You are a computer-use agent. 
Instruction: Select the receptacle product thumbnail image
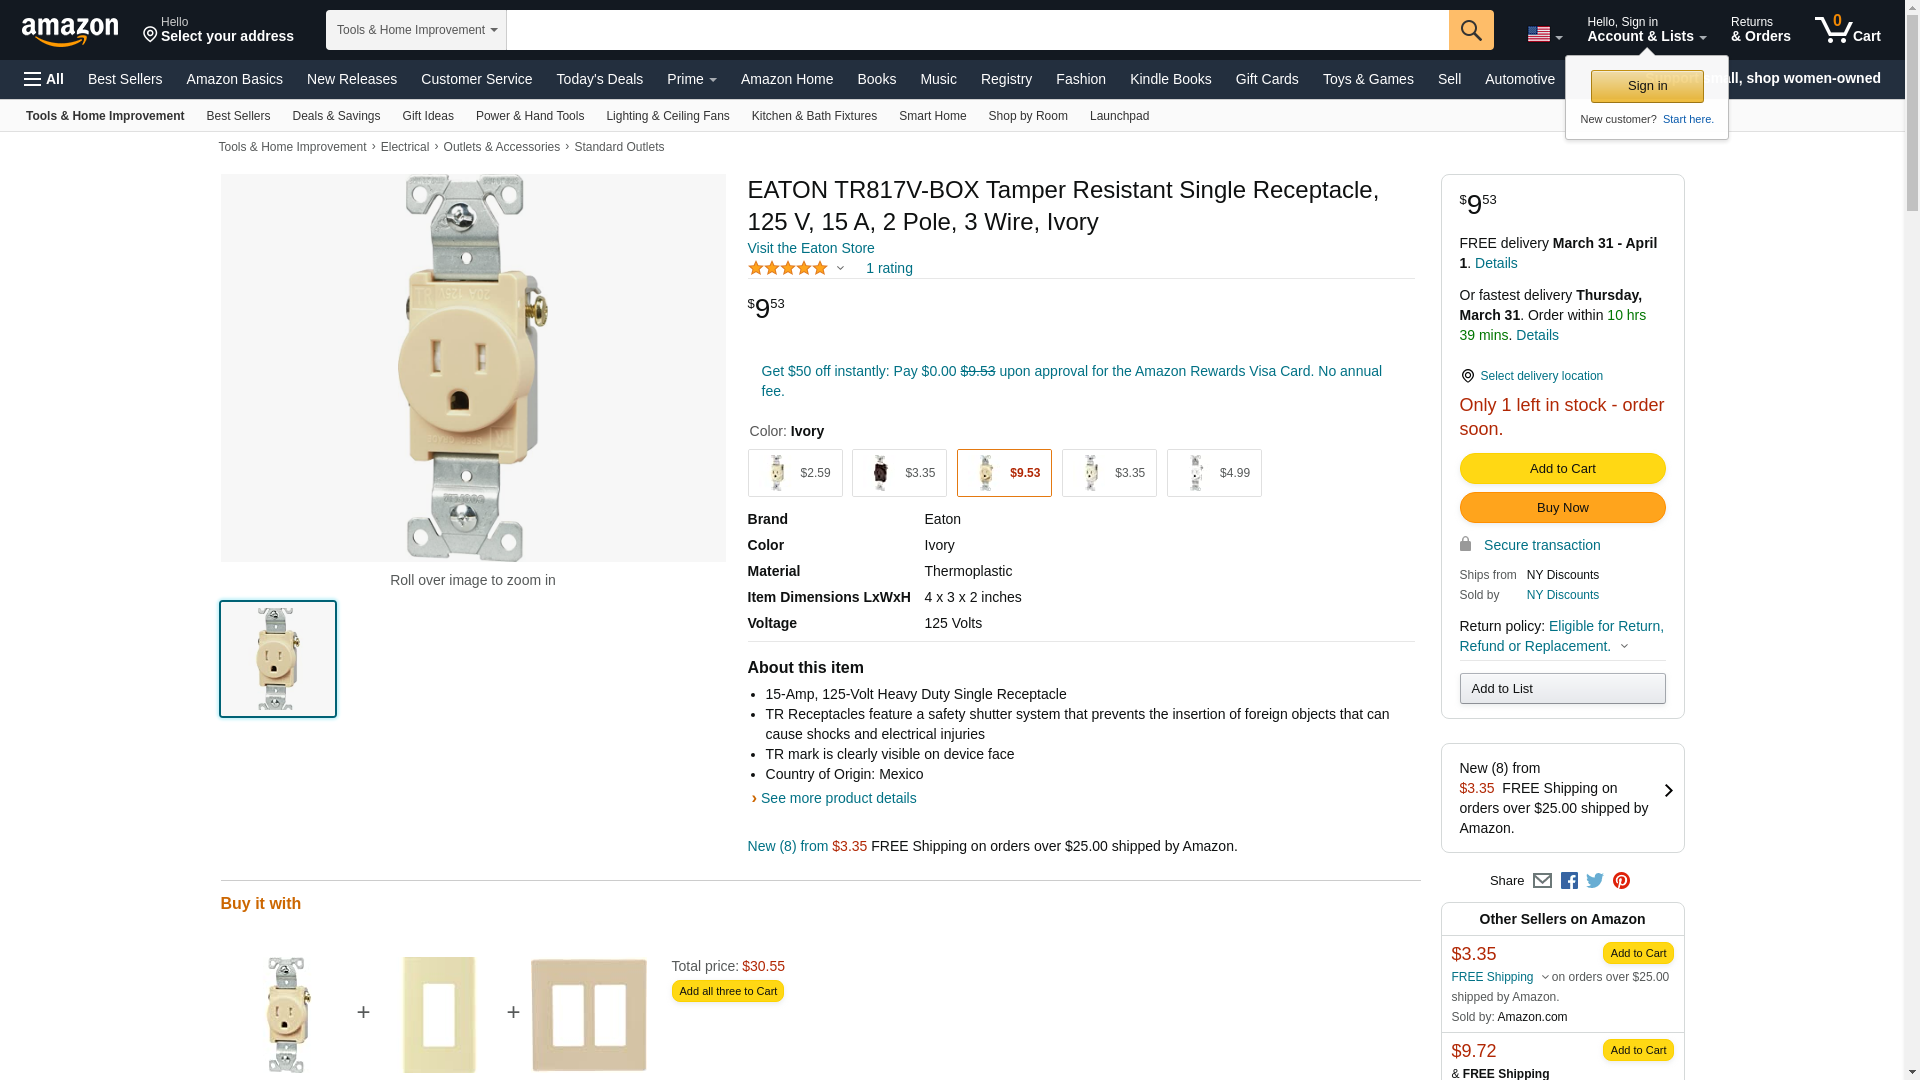pos(278,659)
